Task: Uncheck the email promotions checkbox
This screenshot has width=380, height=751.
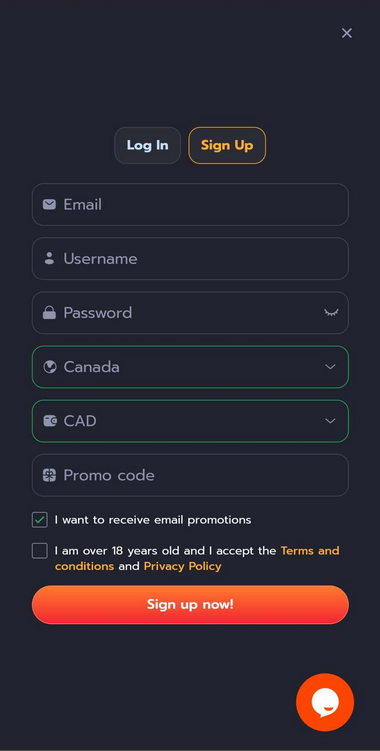Action: pyautogui.click(x=40, y=520)
